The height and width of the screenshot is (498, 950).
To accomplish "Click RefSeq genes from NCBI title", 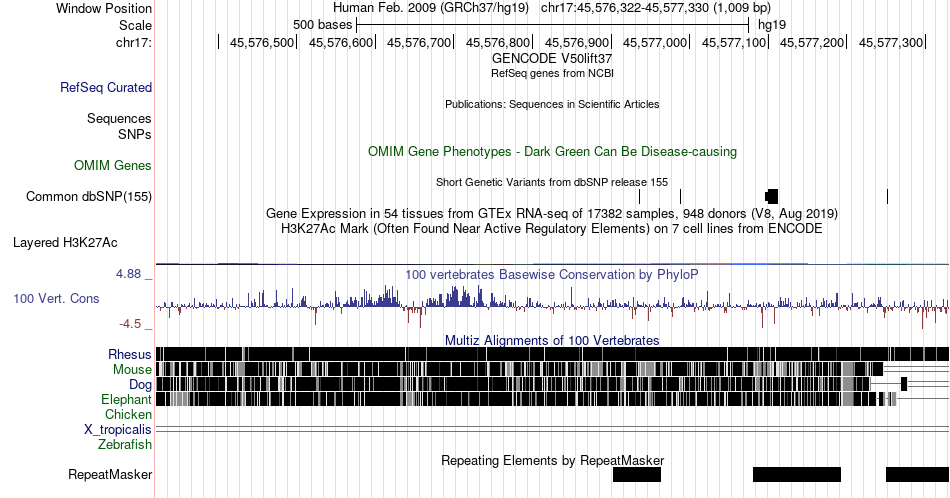I will (x=552, y=73).
